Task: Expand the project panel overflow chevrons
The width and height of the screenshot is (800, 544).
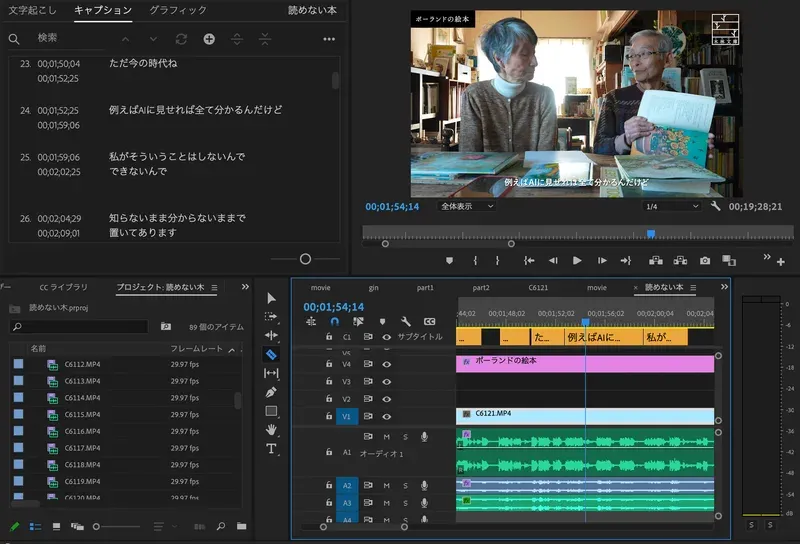Action: [x=245, y=287]
